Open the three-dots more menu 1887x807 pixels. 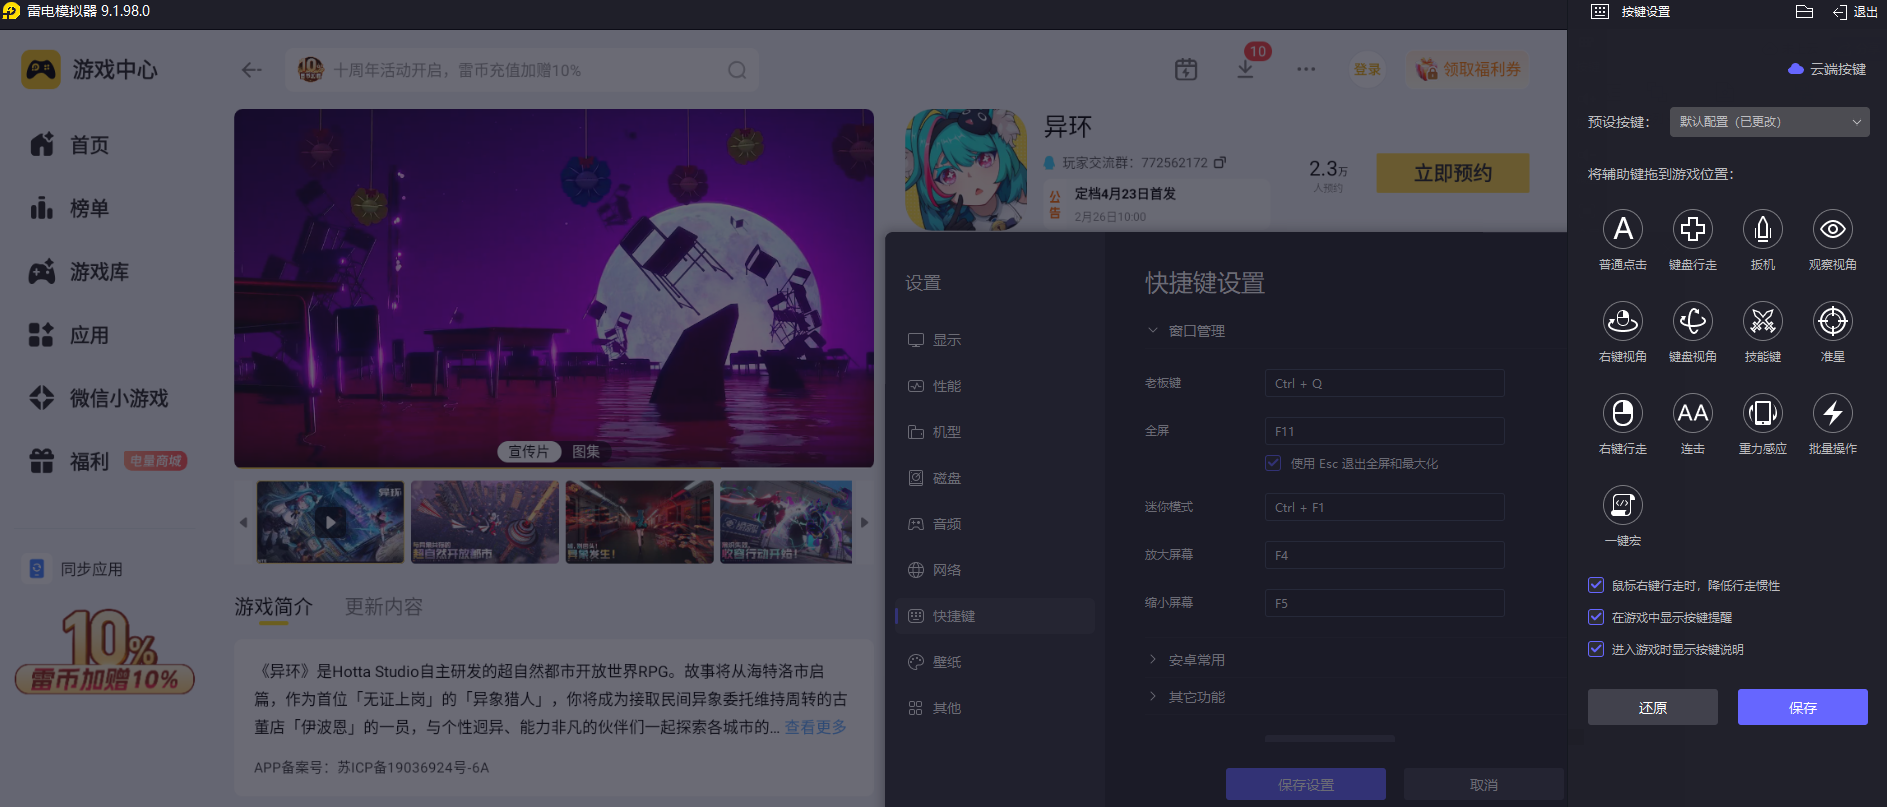point(1306,70)
